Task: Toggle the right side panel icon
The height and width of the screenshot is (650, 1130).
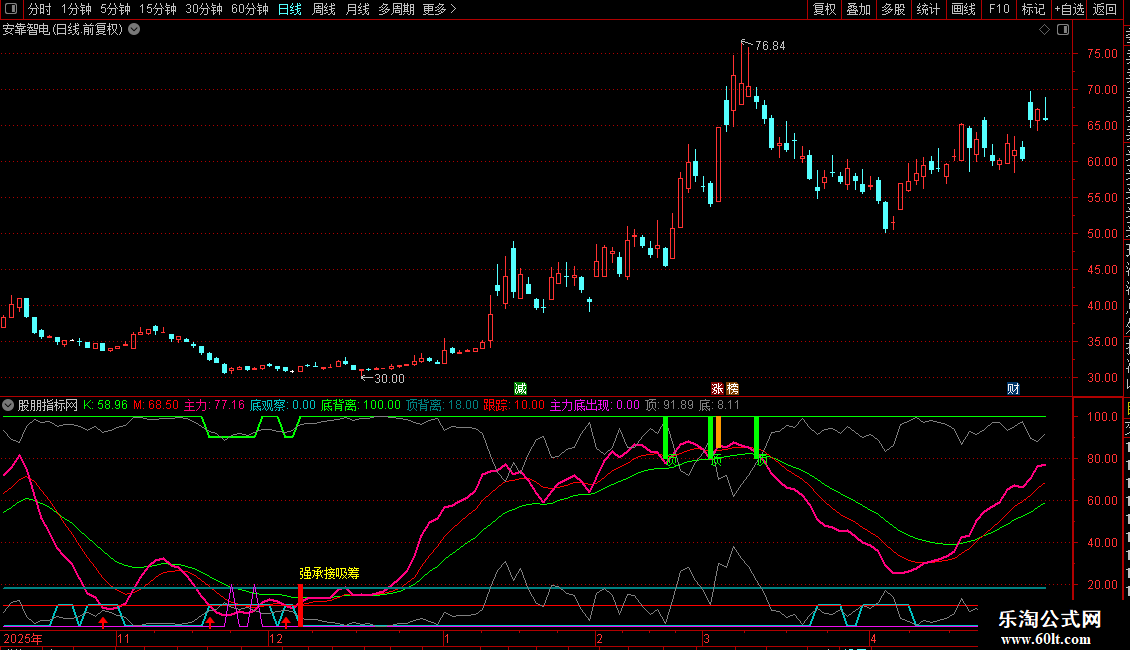Action: (x=1063, y=30)
